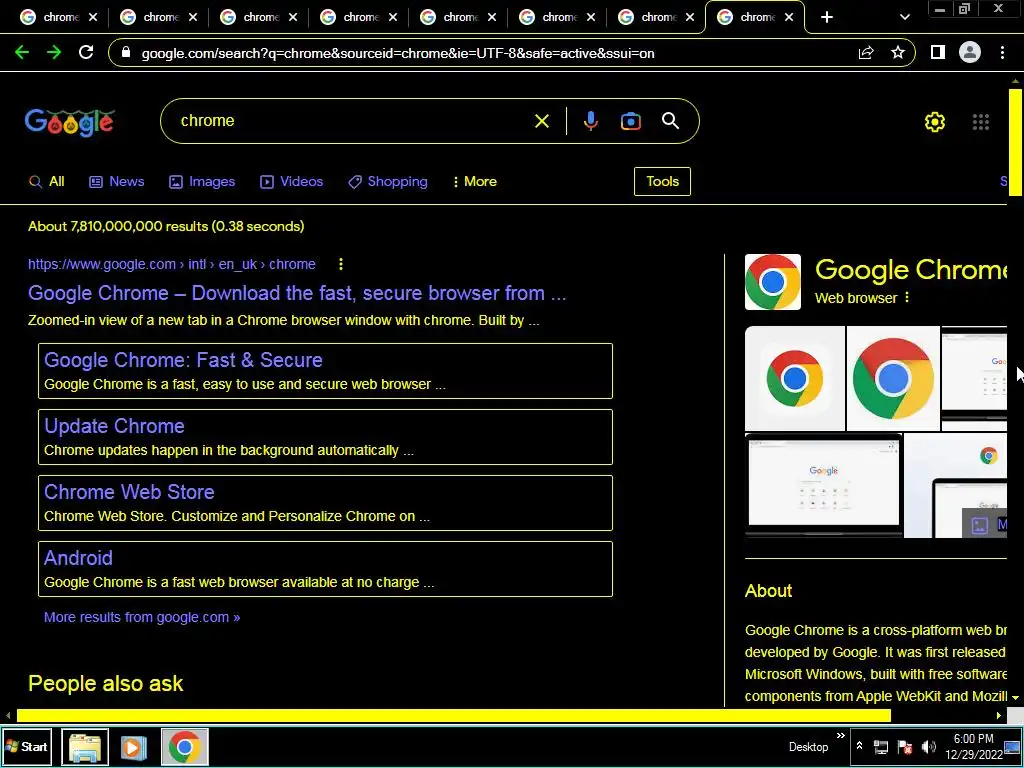Click the Google holiday logo
This screenshot has height=768, width=1024.
tap(69, 122)
